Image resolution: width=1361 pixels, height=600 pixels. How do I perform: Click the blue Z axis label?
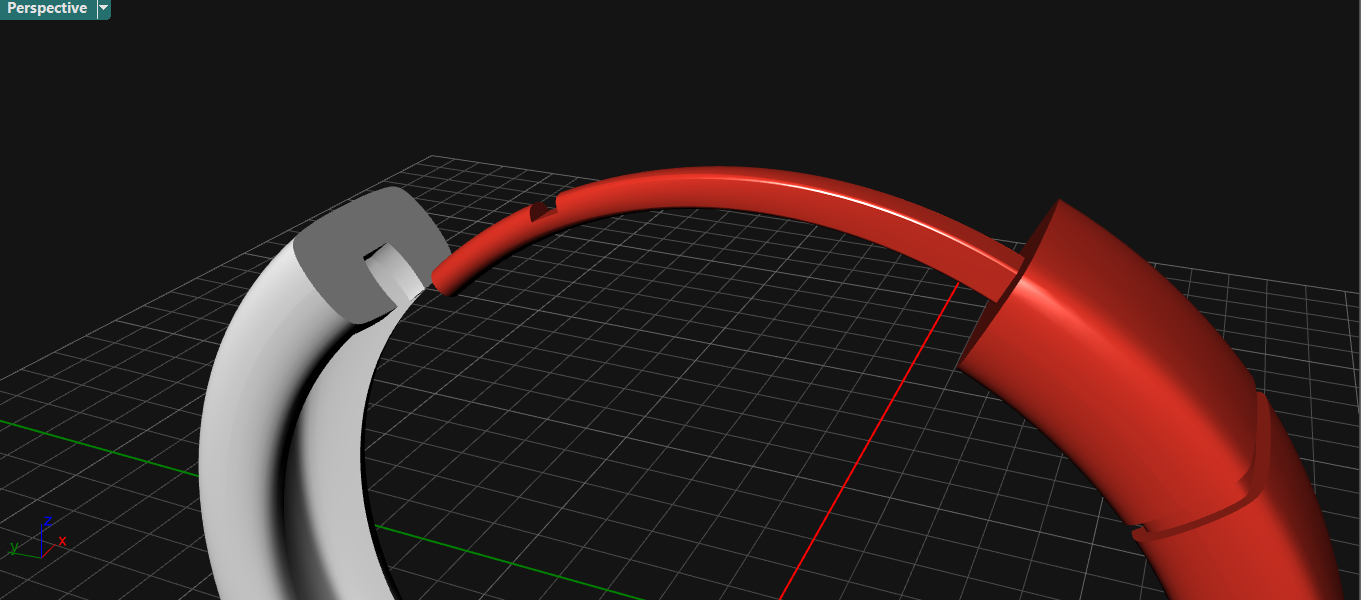[x=48, y=521]
